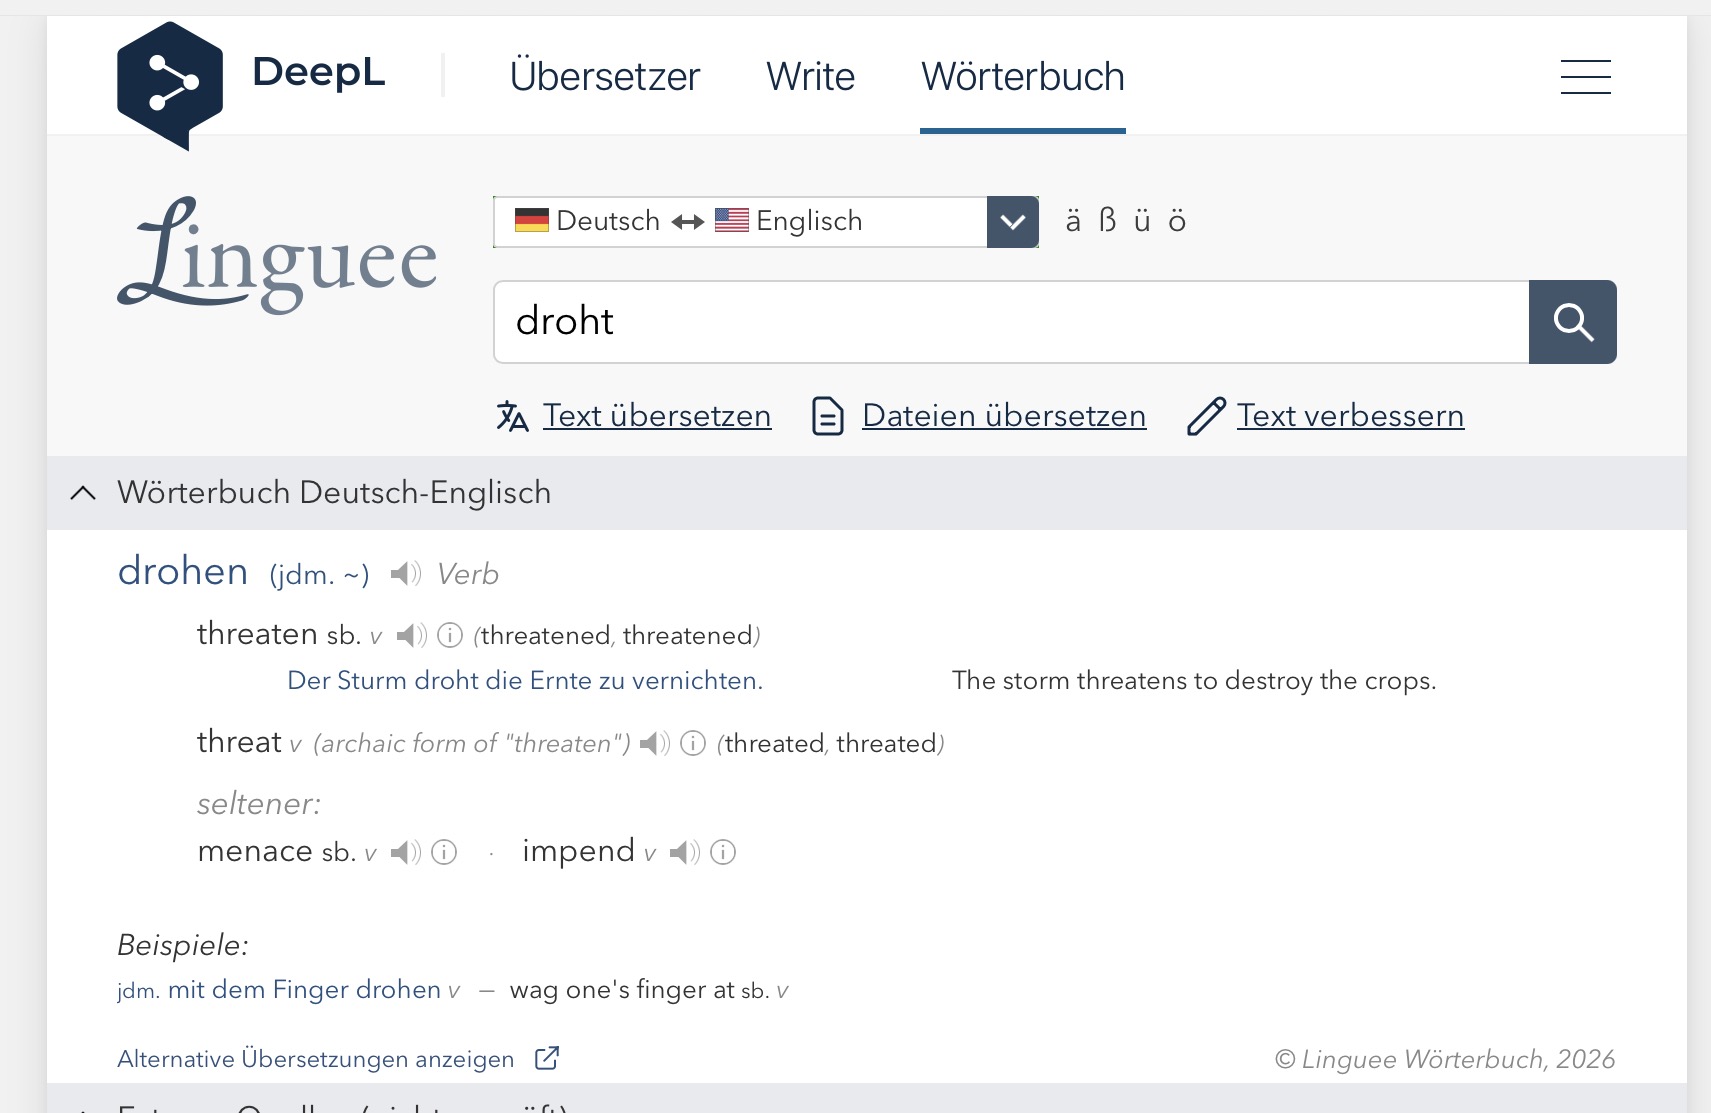Image resolution: width=1711 pixels, height=1113 pixels.
Task: Insert the ß special character
Action: click(1107, 220)
